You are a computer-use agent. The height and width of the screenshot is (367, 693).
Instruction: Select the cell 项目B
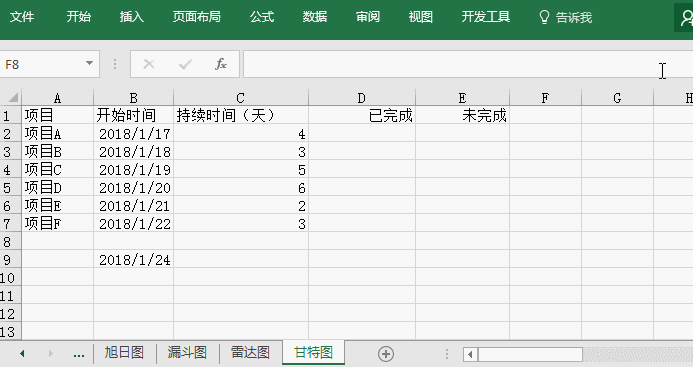[x=57, y=152]
